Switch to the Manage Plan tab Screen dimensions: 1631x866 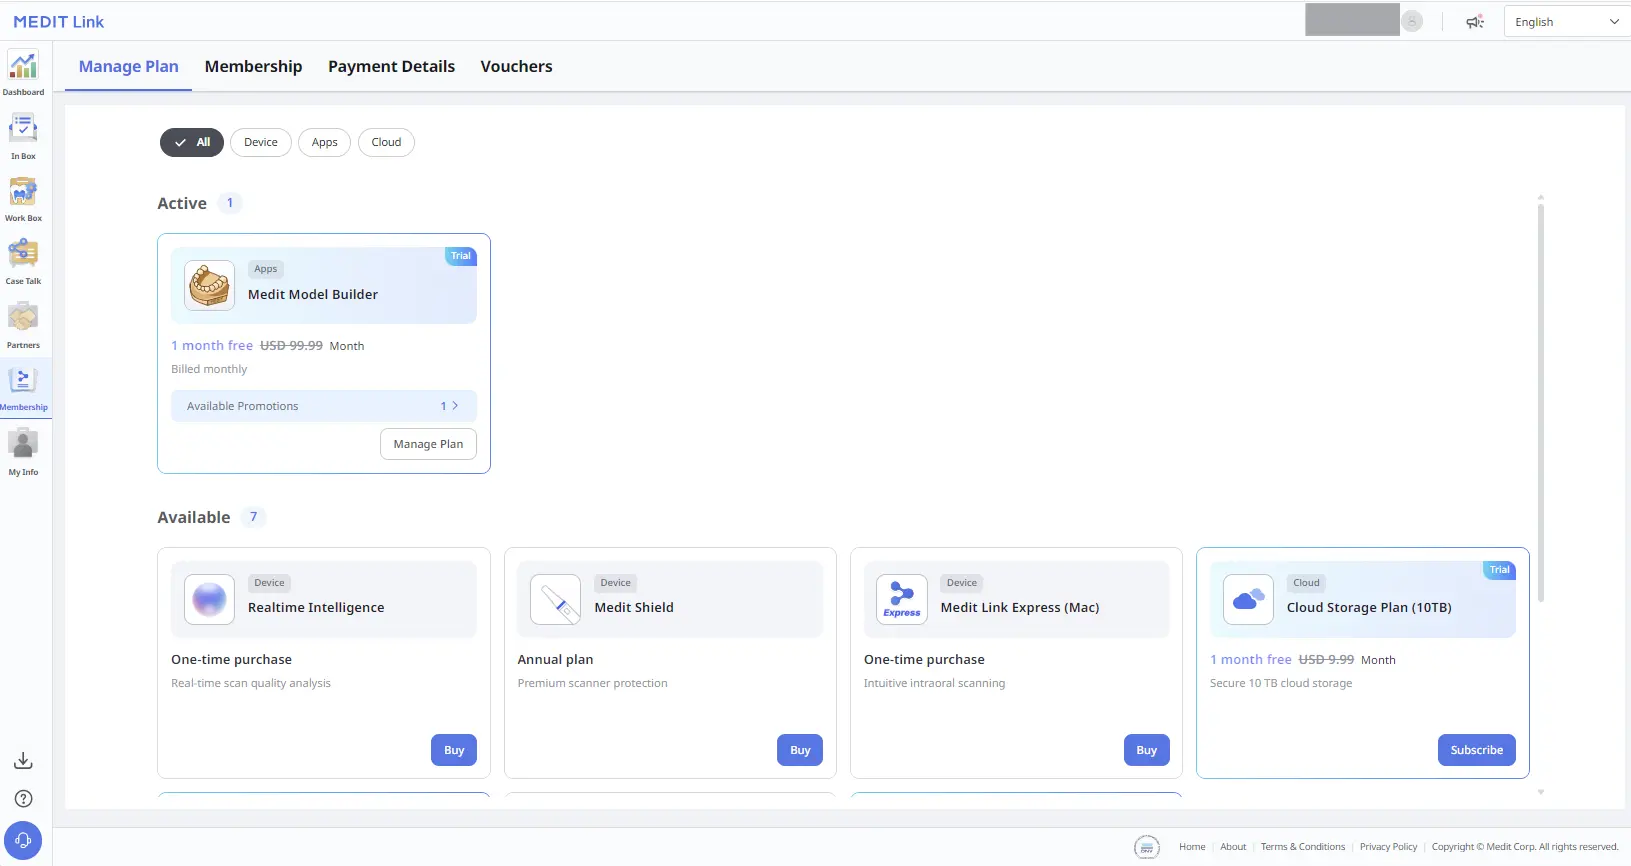(129, 66)
